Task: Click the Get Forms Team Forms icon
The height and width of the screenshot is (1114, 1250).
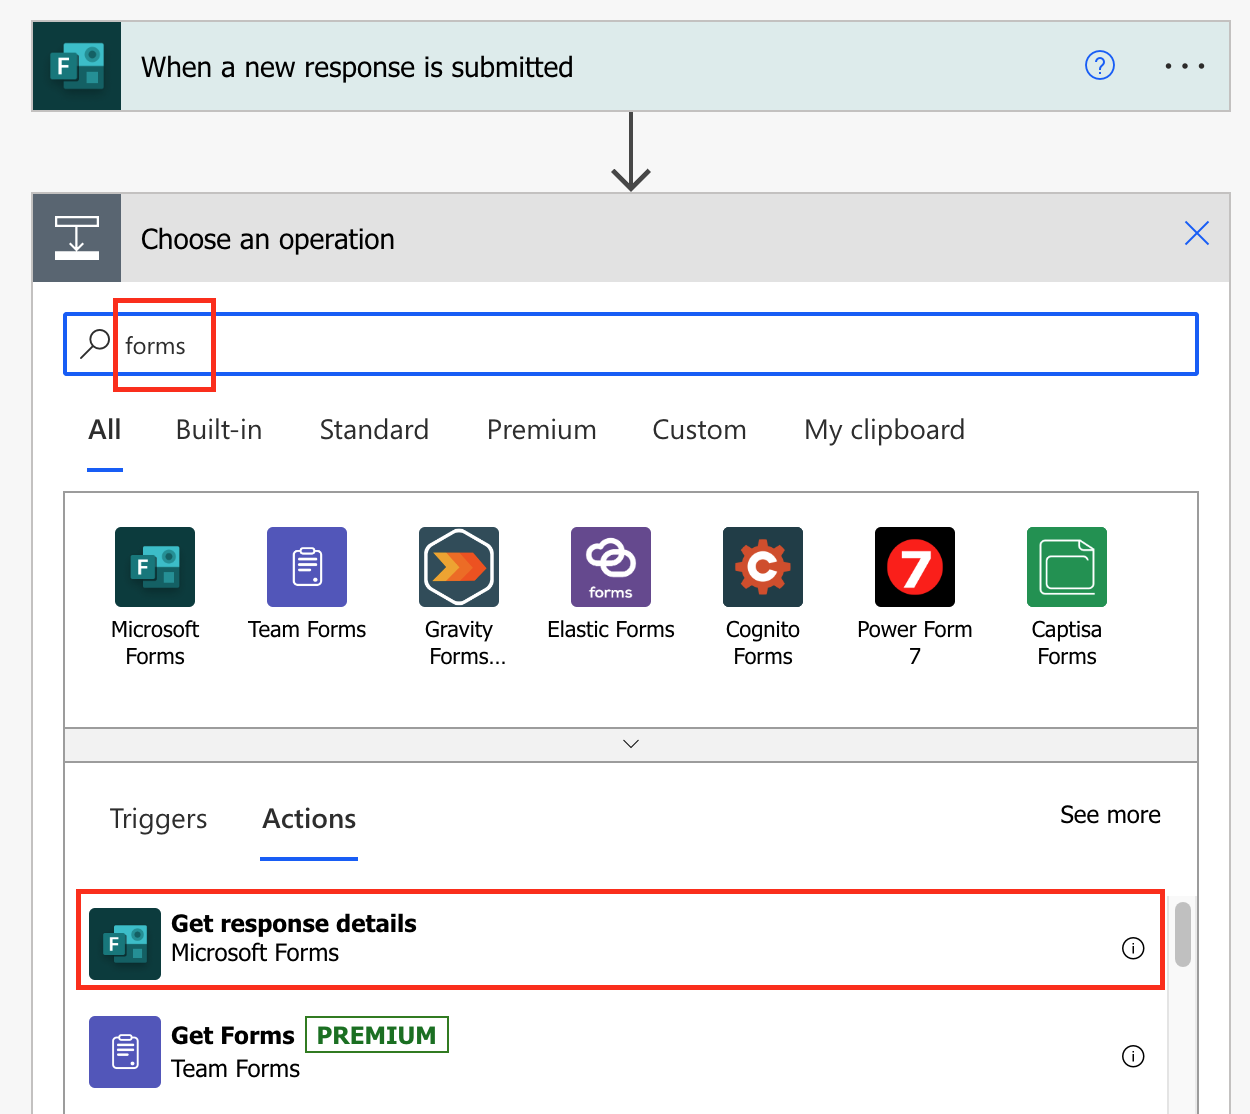Action: pos(125,1052)
